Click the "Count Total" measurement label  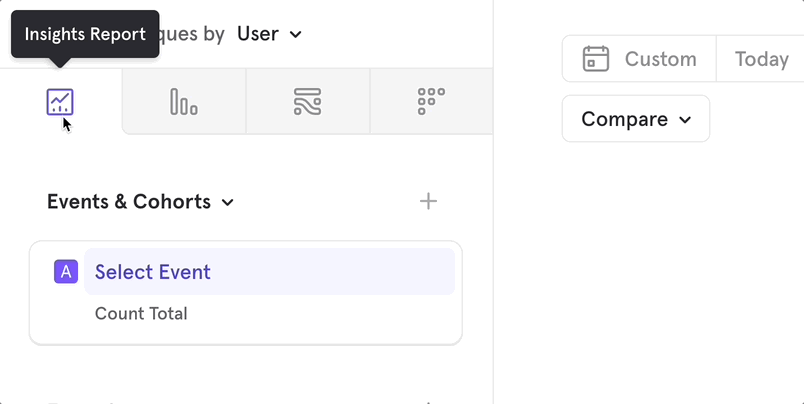[x=141, y=314]
